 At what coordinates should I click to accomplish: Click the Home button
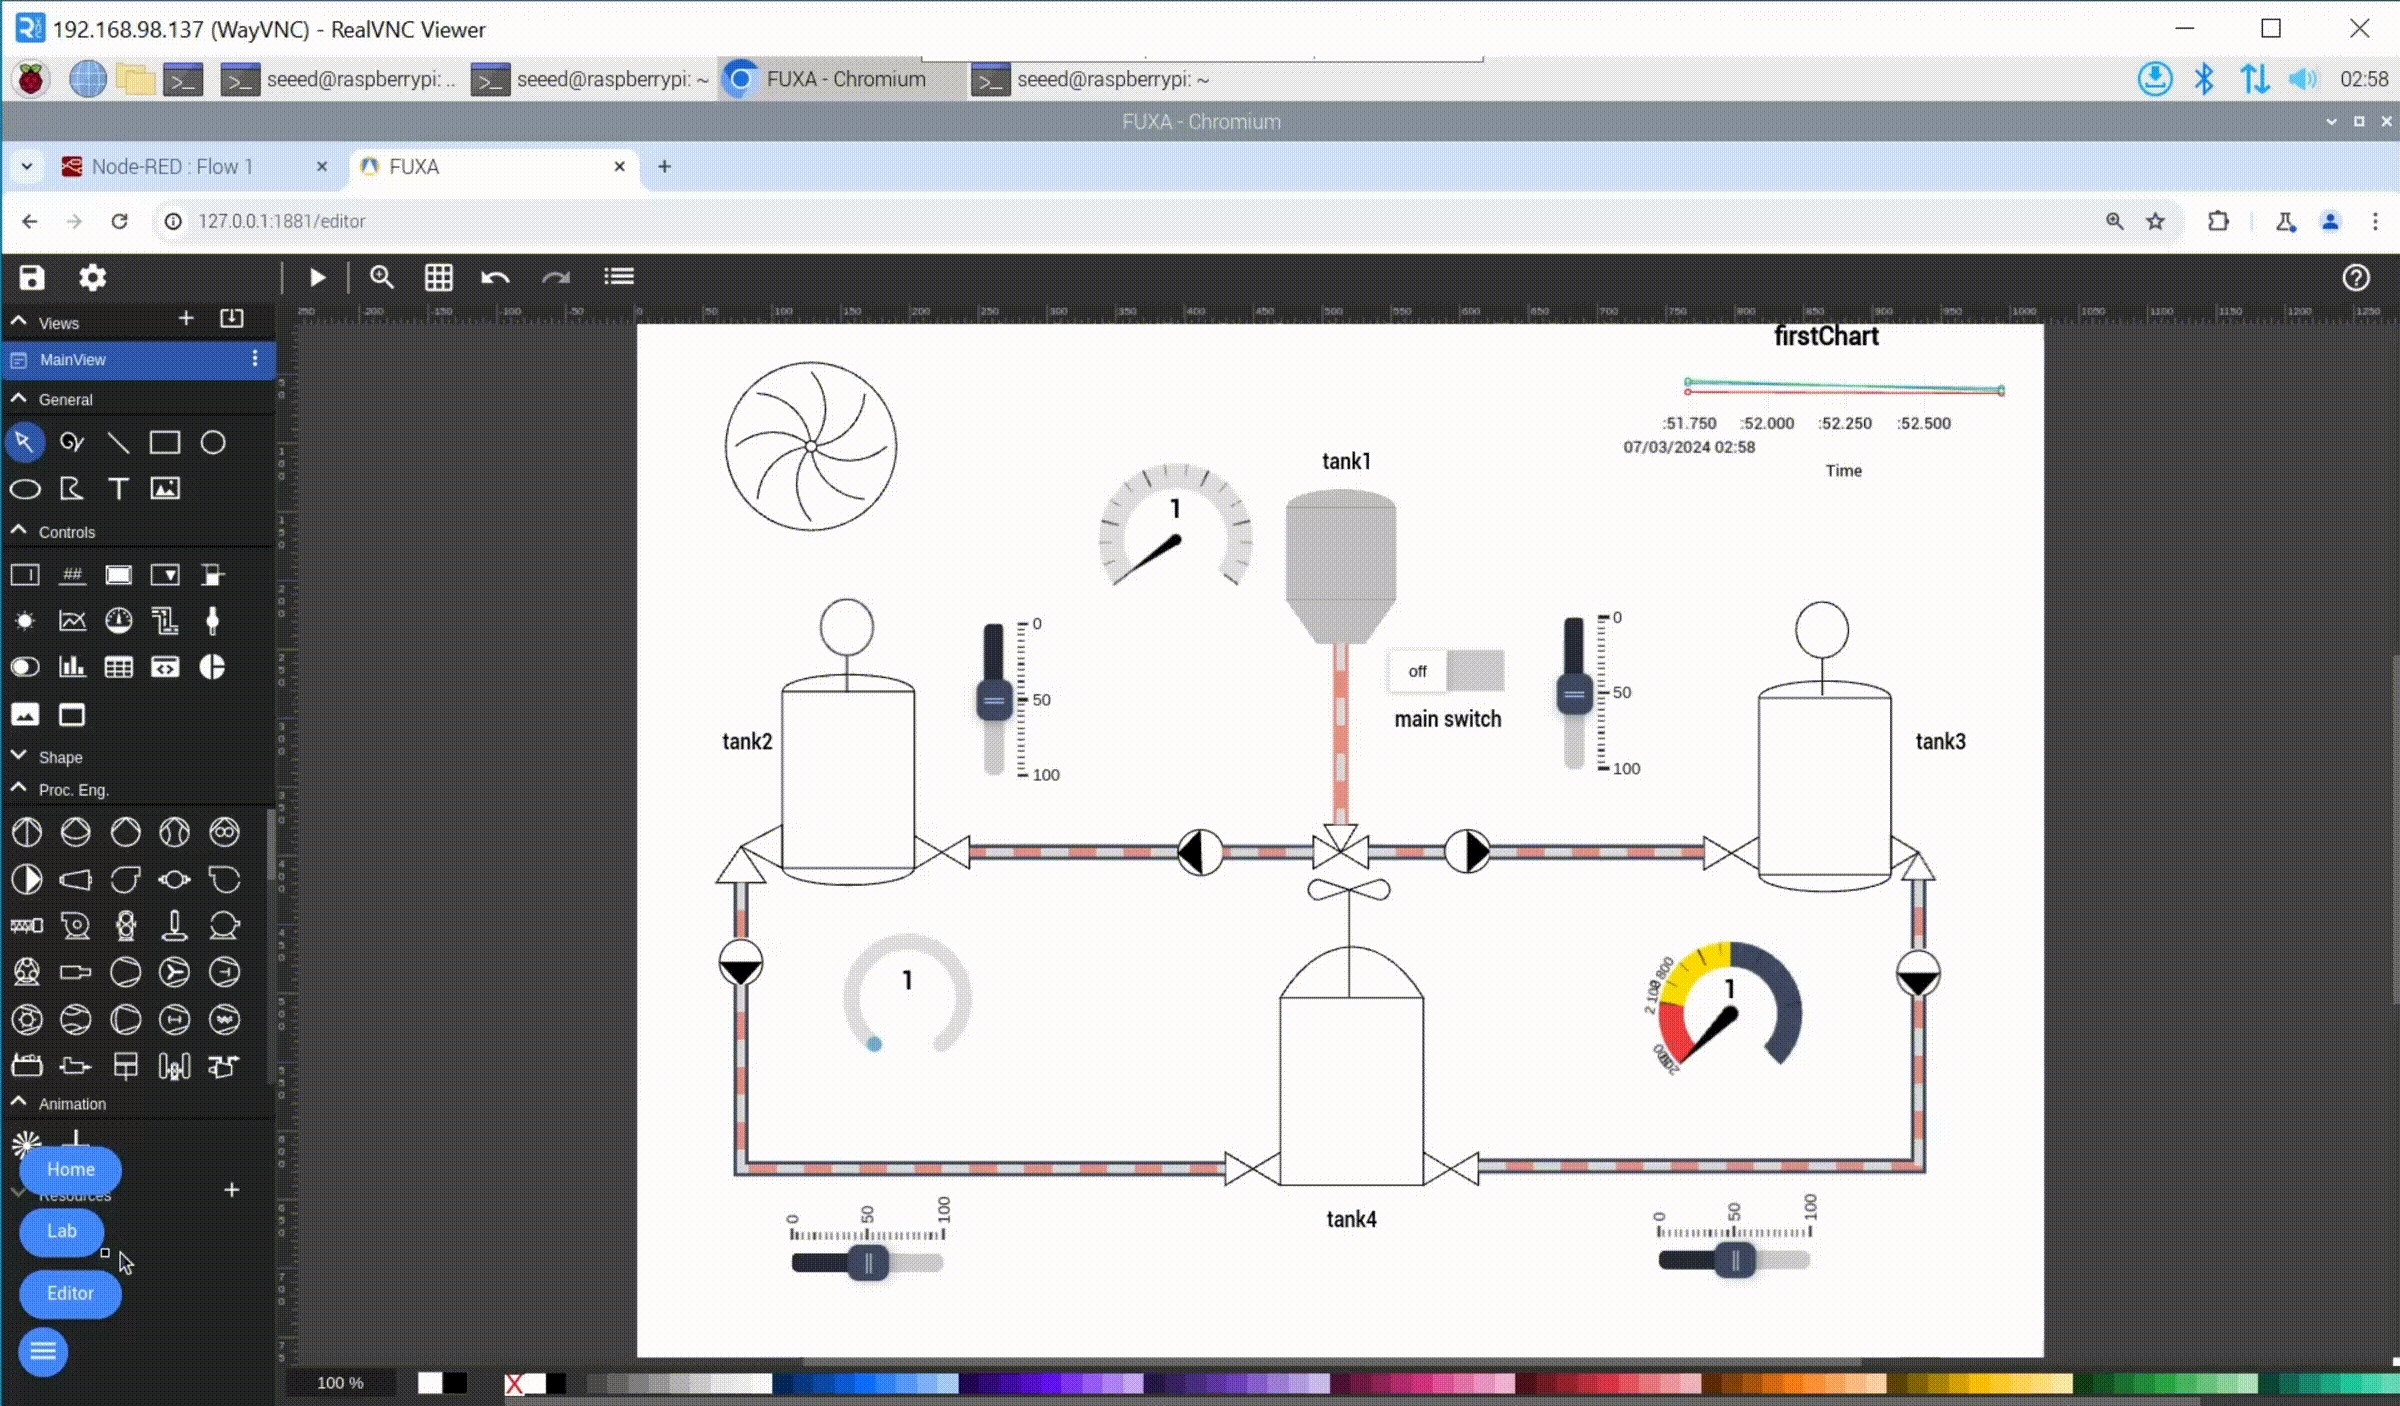point(70,1169)
